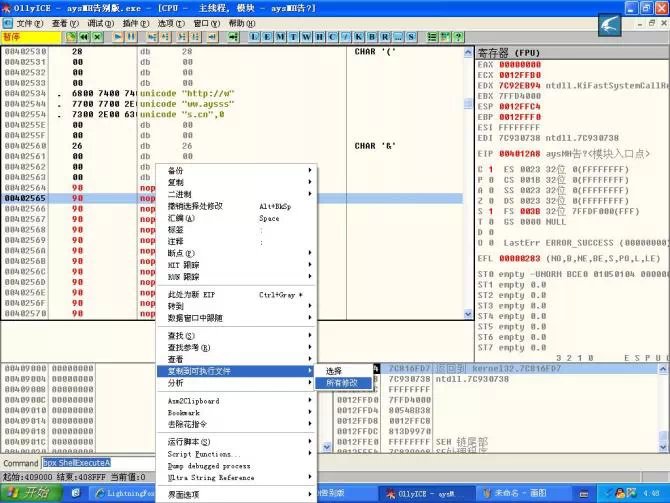The image size is (670, 503).
Task: Show Breakpoints window with B button
Action: (x=375, y=37)
